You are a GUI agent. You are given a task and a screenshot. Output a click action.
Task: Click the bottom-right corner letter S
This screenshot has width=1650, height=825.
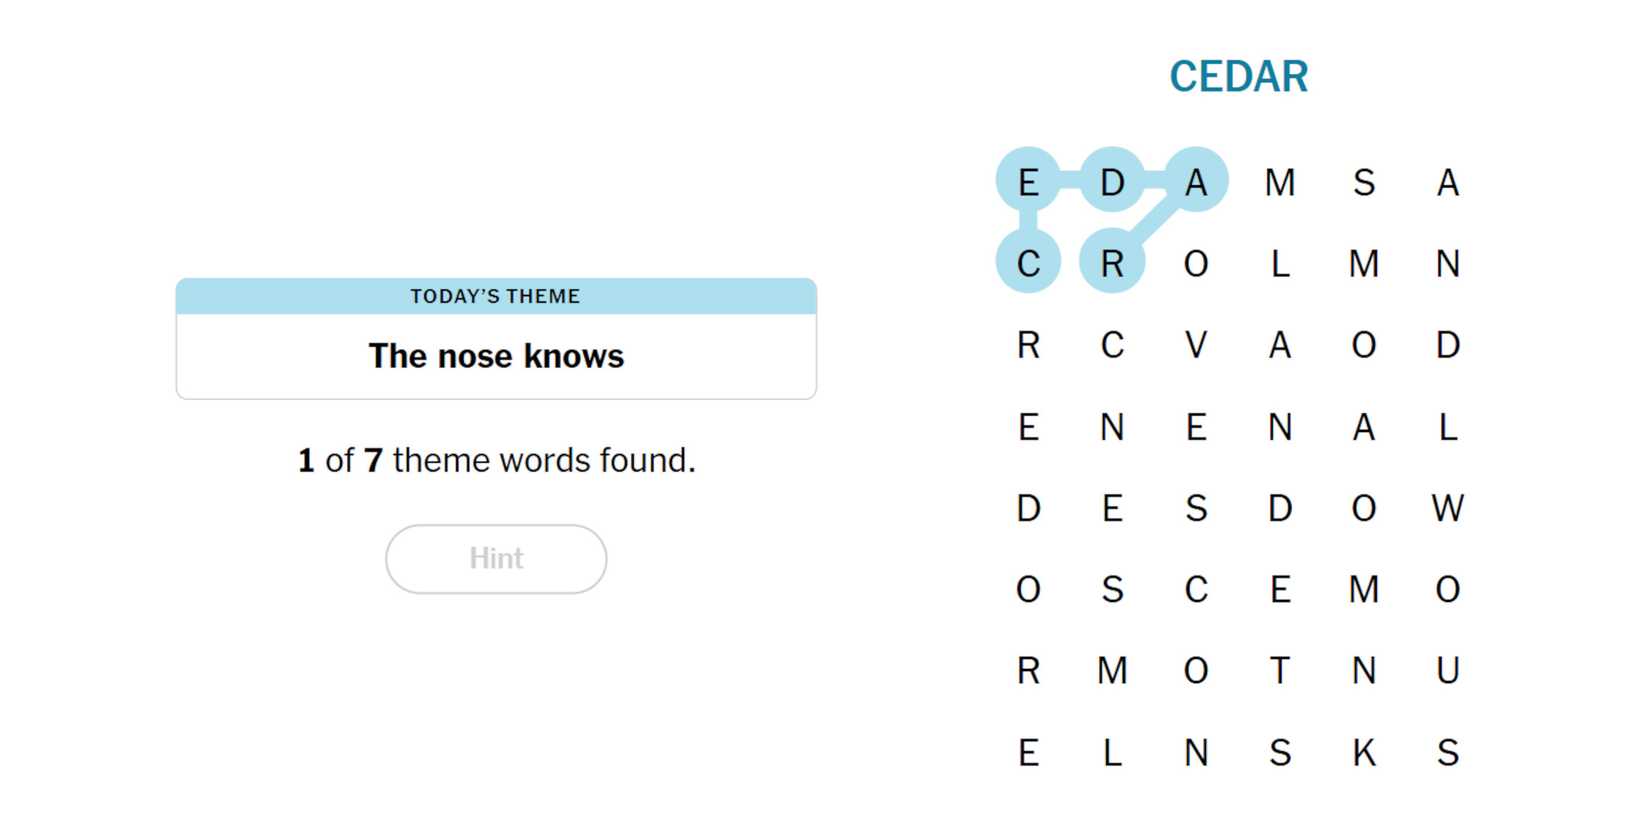1448,752
